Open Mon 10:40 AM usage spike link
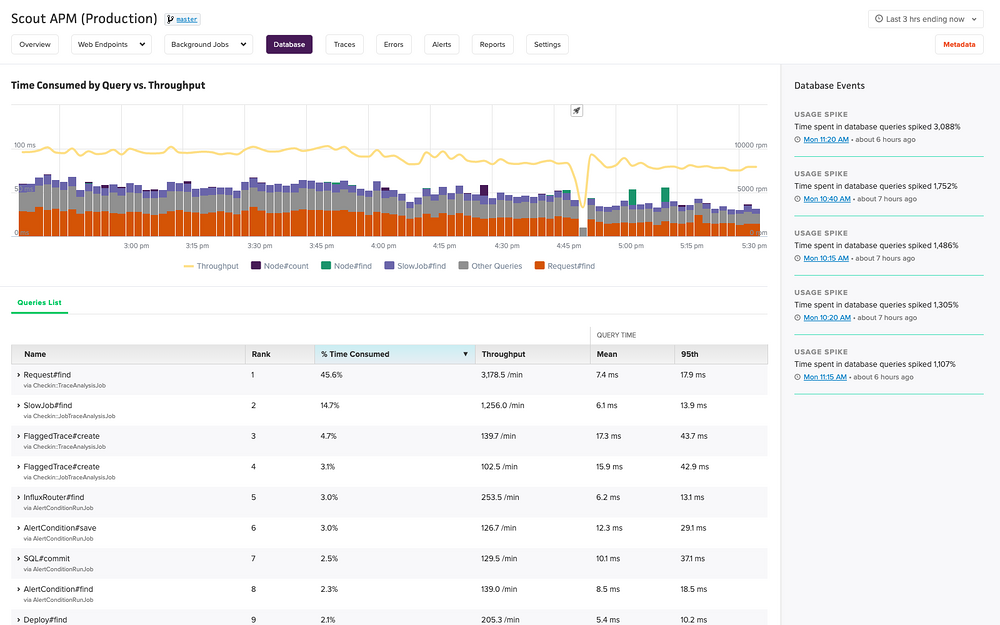The height and width of the screenshot is (625, 1000). tap(827, 199)
